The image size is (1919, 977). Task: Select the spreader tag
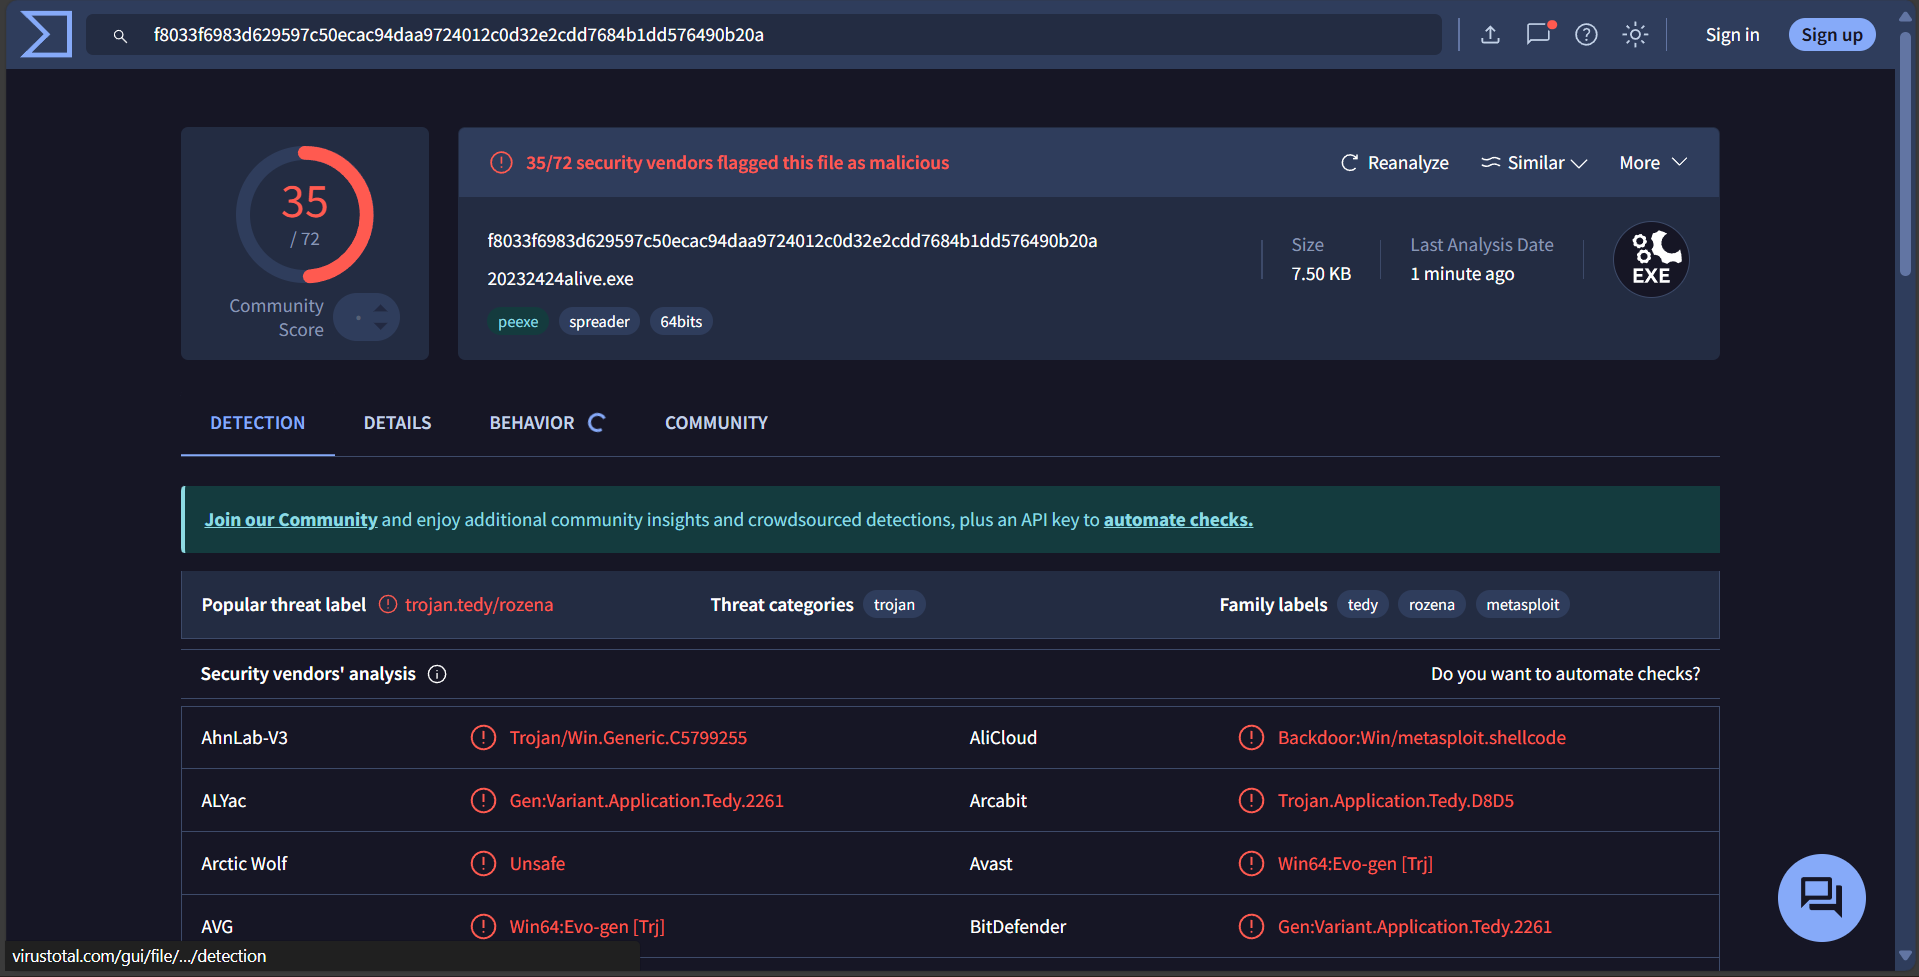pyautogui.click(x=599, y=322)
